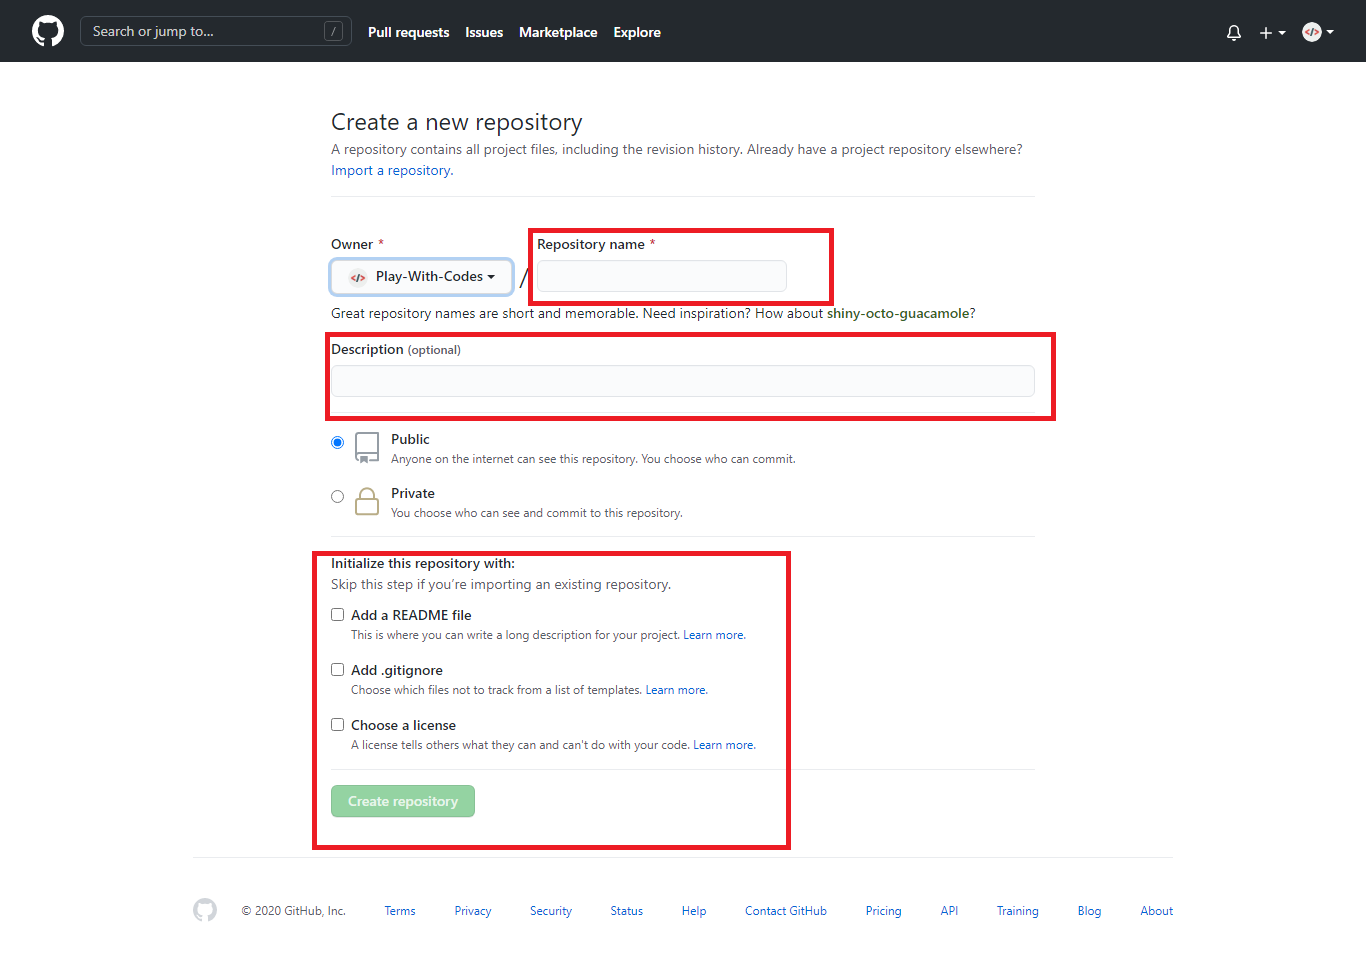
Task: Click the GitHub octocat icon in footer
Action: pyautogui.click(x=205, y=910)
